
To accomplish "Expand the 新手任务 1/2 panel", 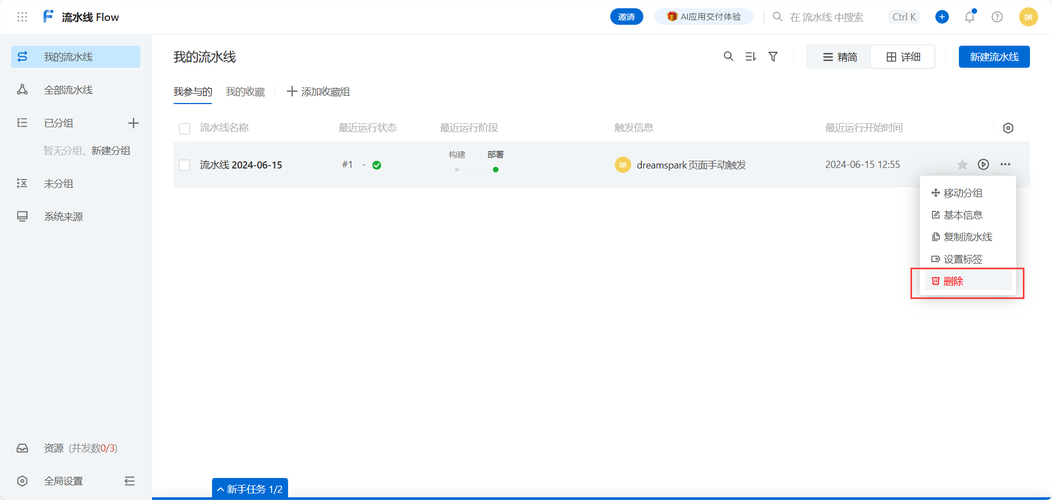I will pos(250,489).
